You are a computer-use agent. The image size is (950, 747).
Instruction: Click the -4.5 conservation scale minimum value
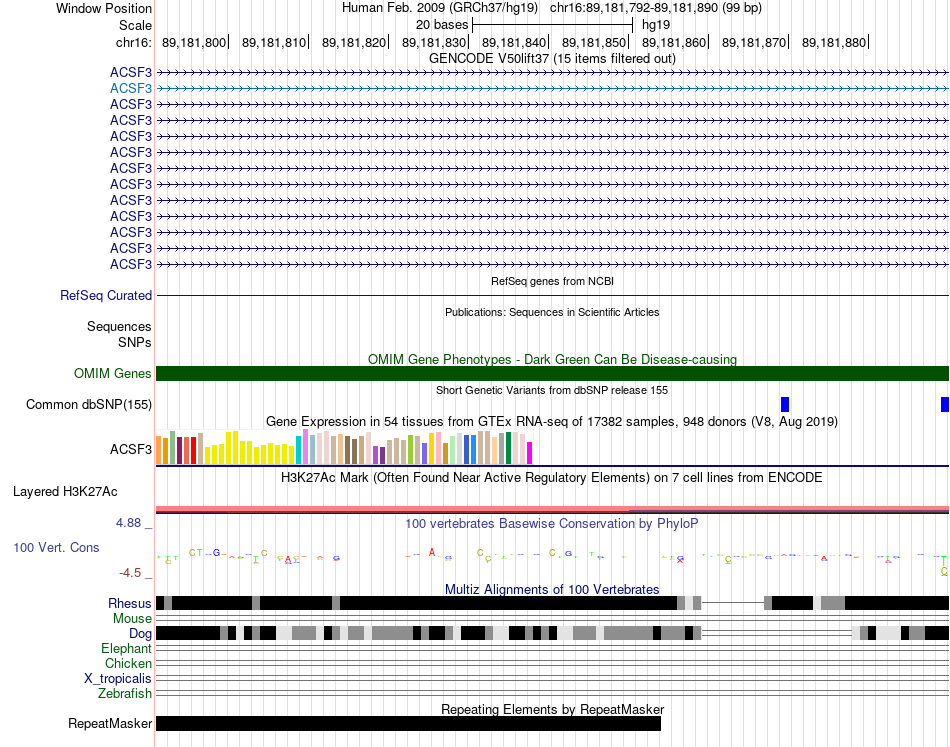pyautogui.click(x=130, y=573)
